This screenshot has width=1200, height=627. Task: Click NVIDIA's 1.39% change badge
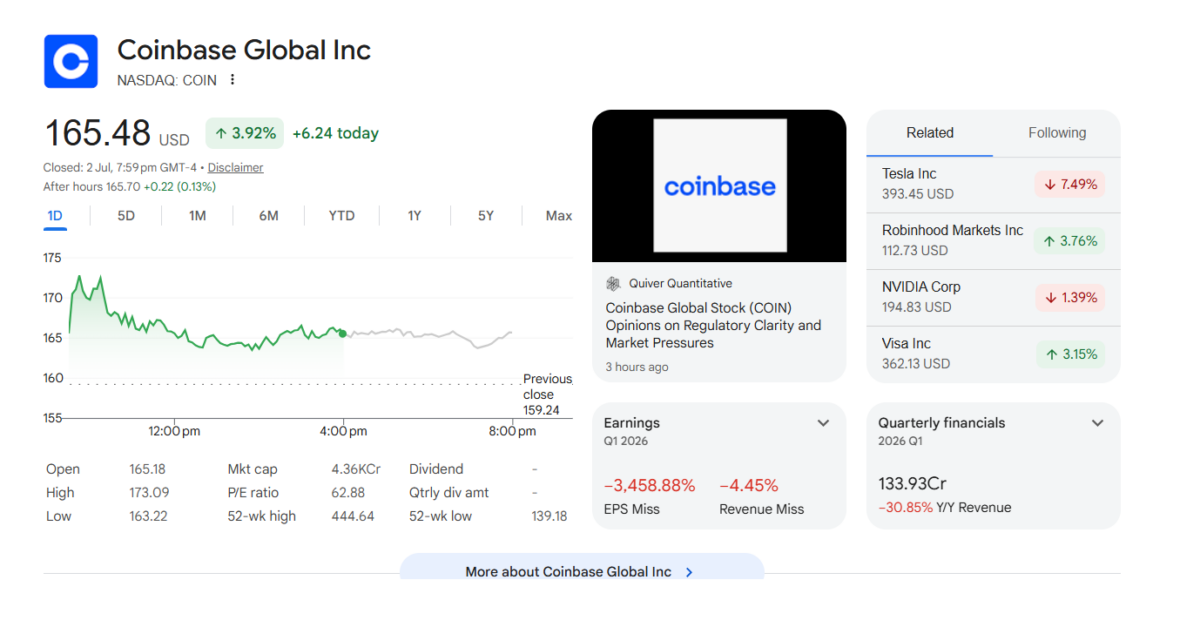point(1070,297)
